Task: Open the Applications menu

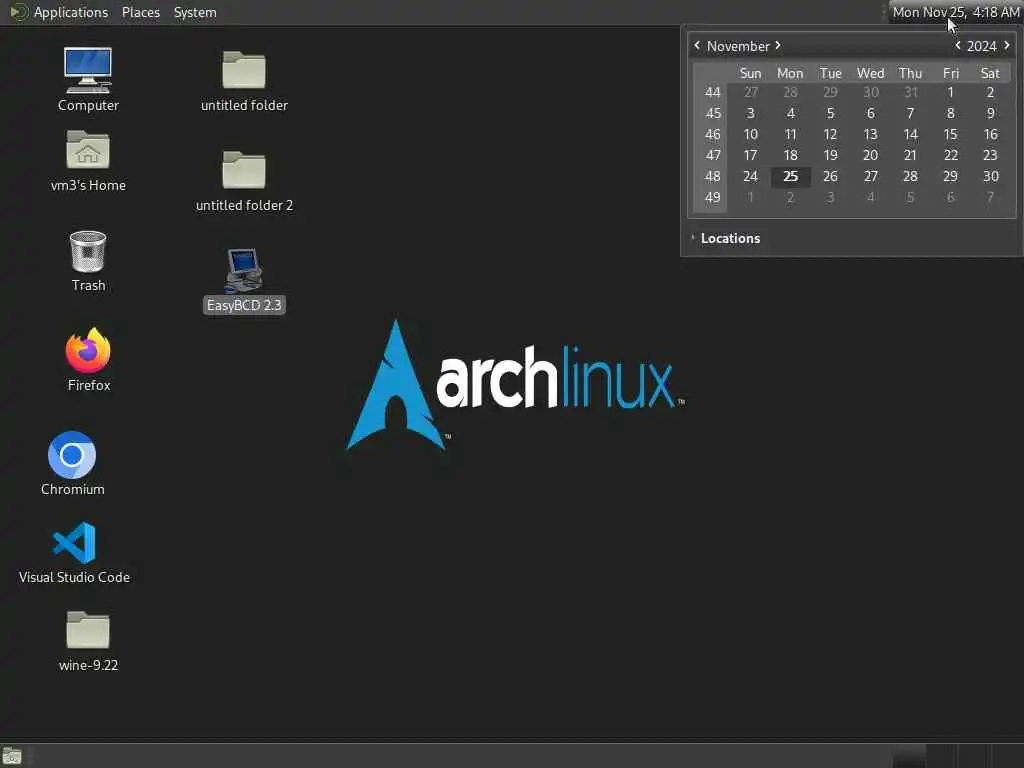Action: pos(71,12)
